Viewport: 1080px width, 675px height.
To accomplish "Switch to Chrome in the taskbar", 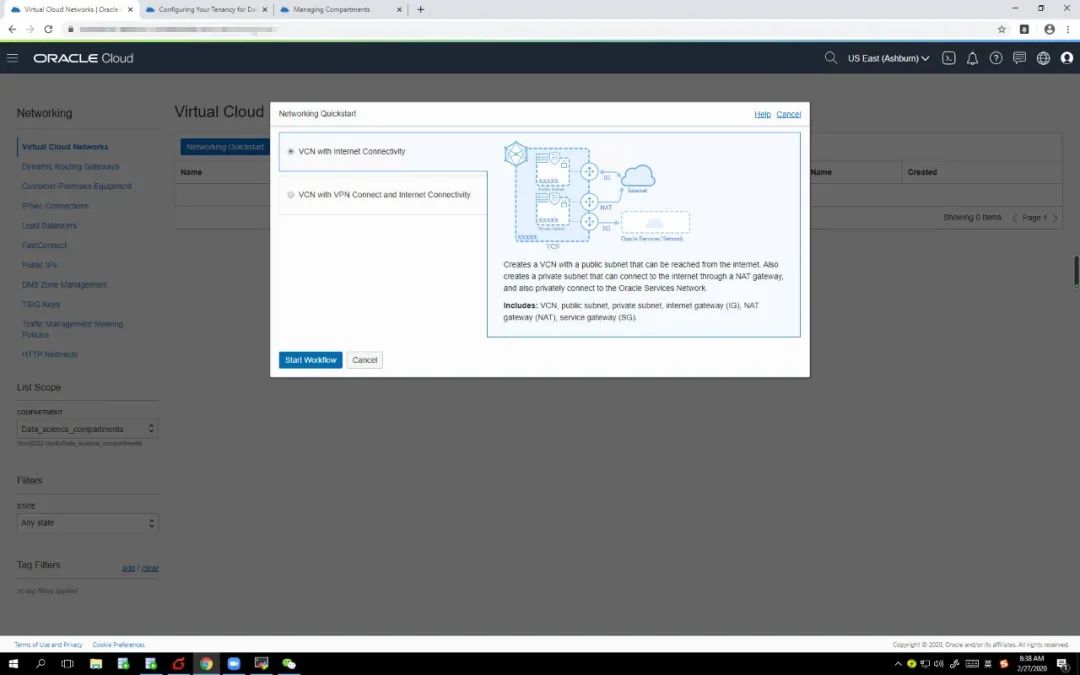I will (206, 664).
